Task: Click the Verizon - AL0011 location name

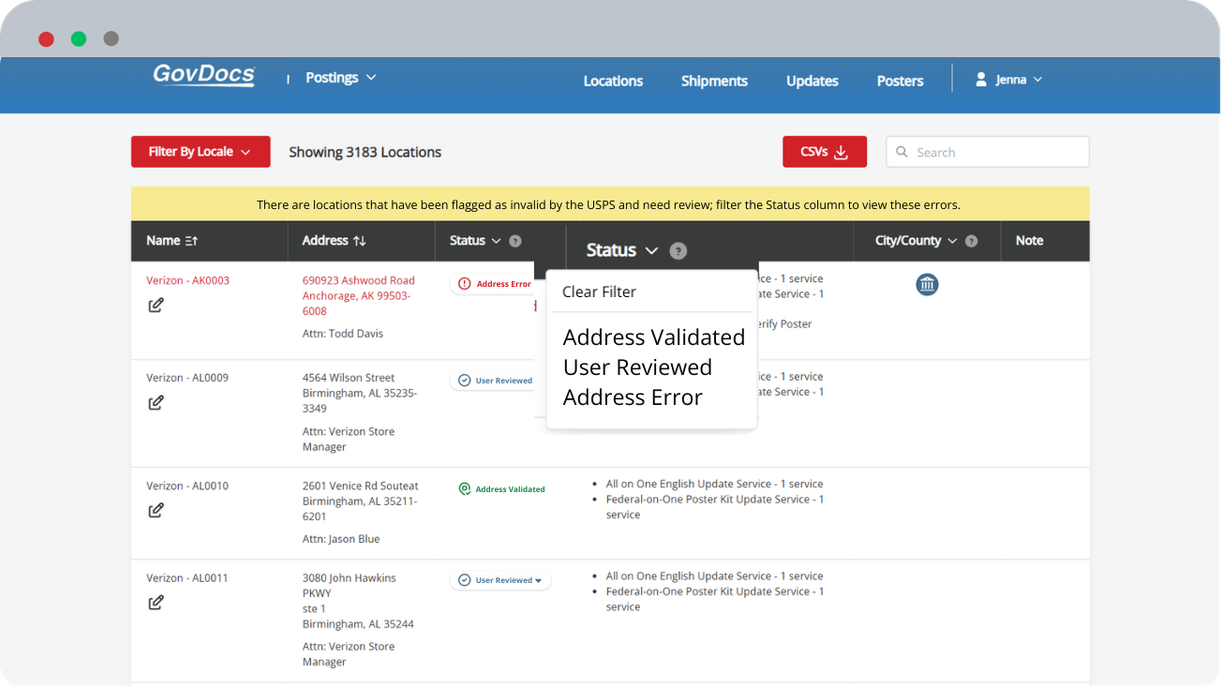Action: click(x=188, y=578)
